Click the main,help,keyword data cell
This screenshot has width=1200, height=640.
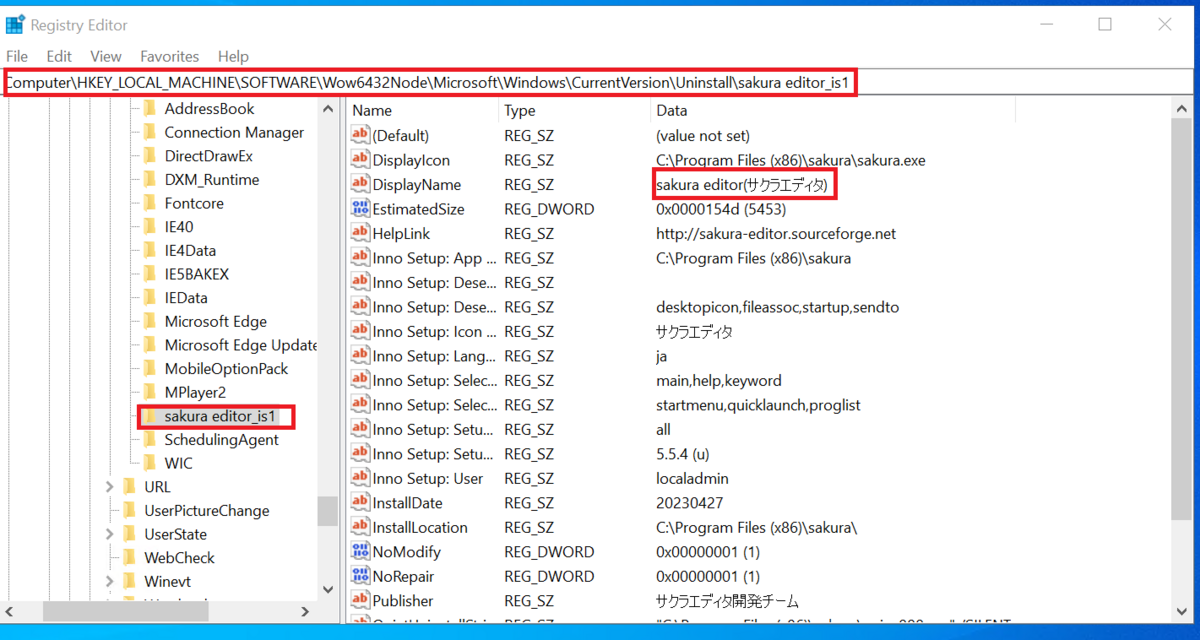[718, 380]
